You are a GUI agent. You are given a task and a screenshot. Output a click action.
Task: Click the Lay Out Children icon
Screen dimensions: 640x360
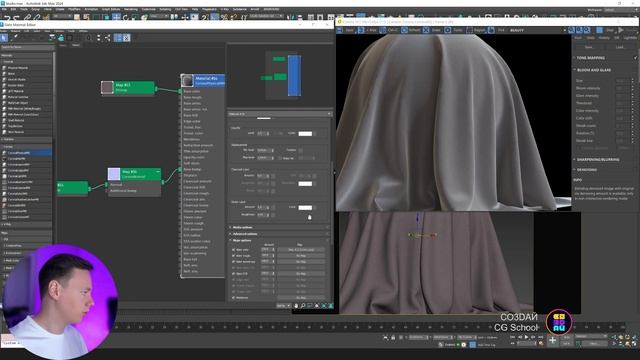107,38
